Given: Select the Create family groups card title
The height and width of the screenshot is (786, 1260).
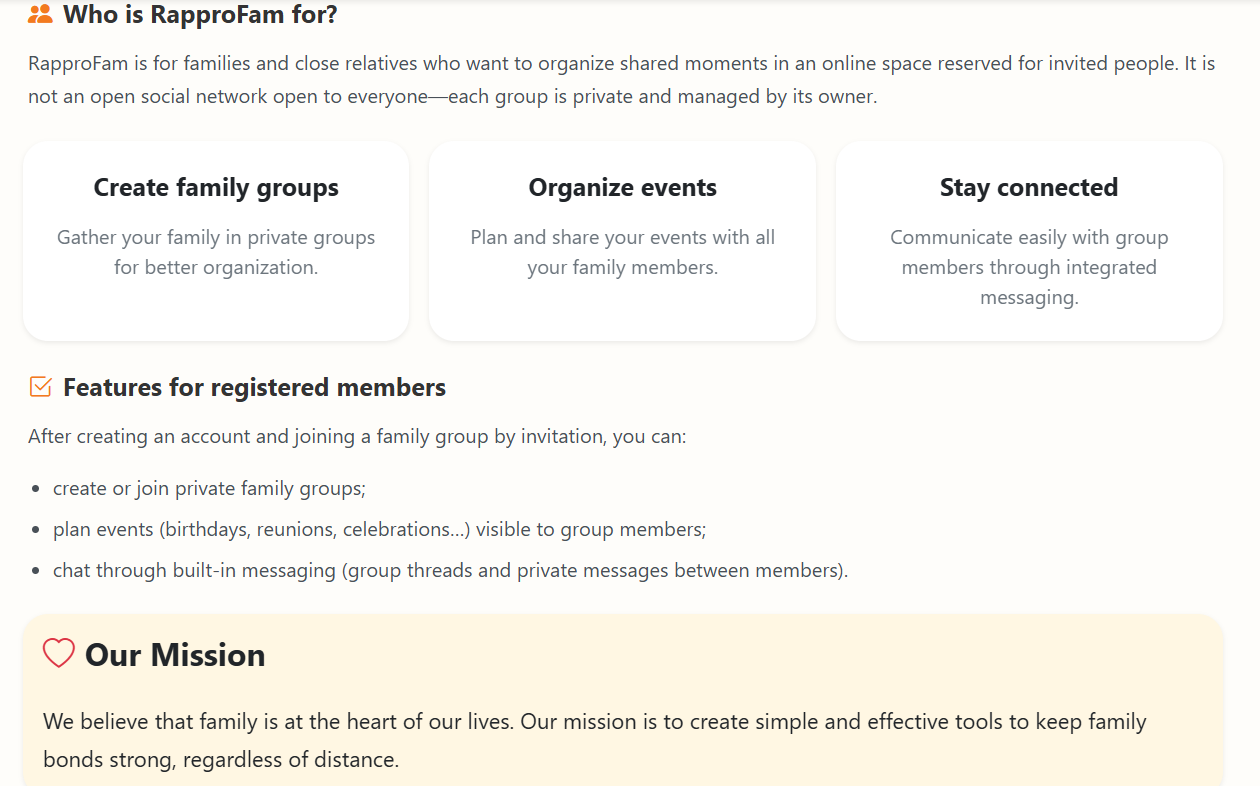Looking at the screenshot, I should [216, 188].
